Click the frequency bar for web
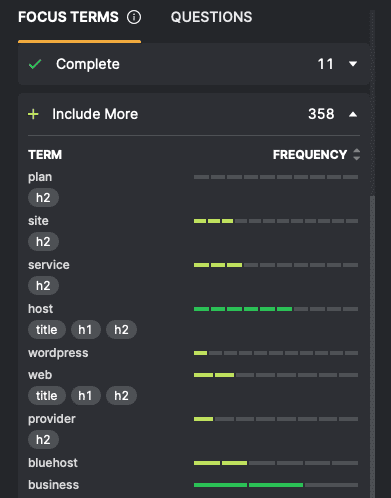The height and width of the screenshot is (498, 391). coord(276,375)
